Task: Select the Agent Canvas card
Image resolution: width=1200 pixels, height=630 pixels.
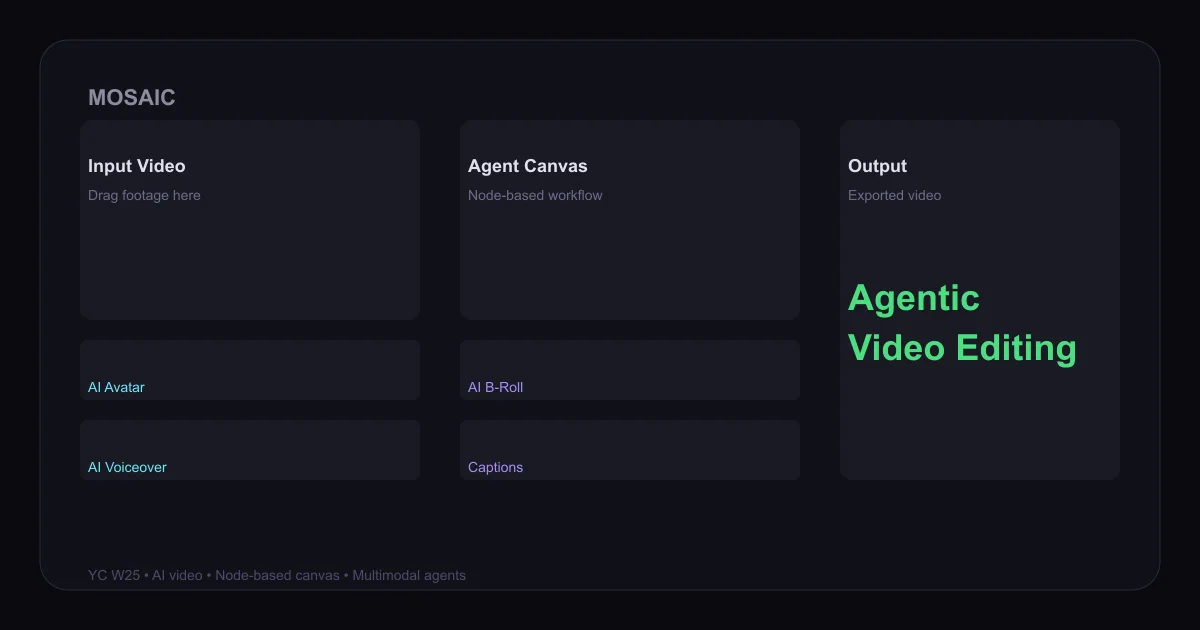Action: [x=630, y=220]
